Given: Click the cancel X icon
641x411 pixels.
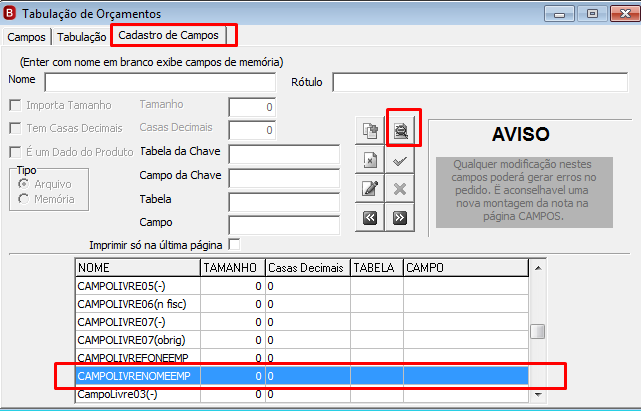Looking at the screenshot, I should pos(399,189).
